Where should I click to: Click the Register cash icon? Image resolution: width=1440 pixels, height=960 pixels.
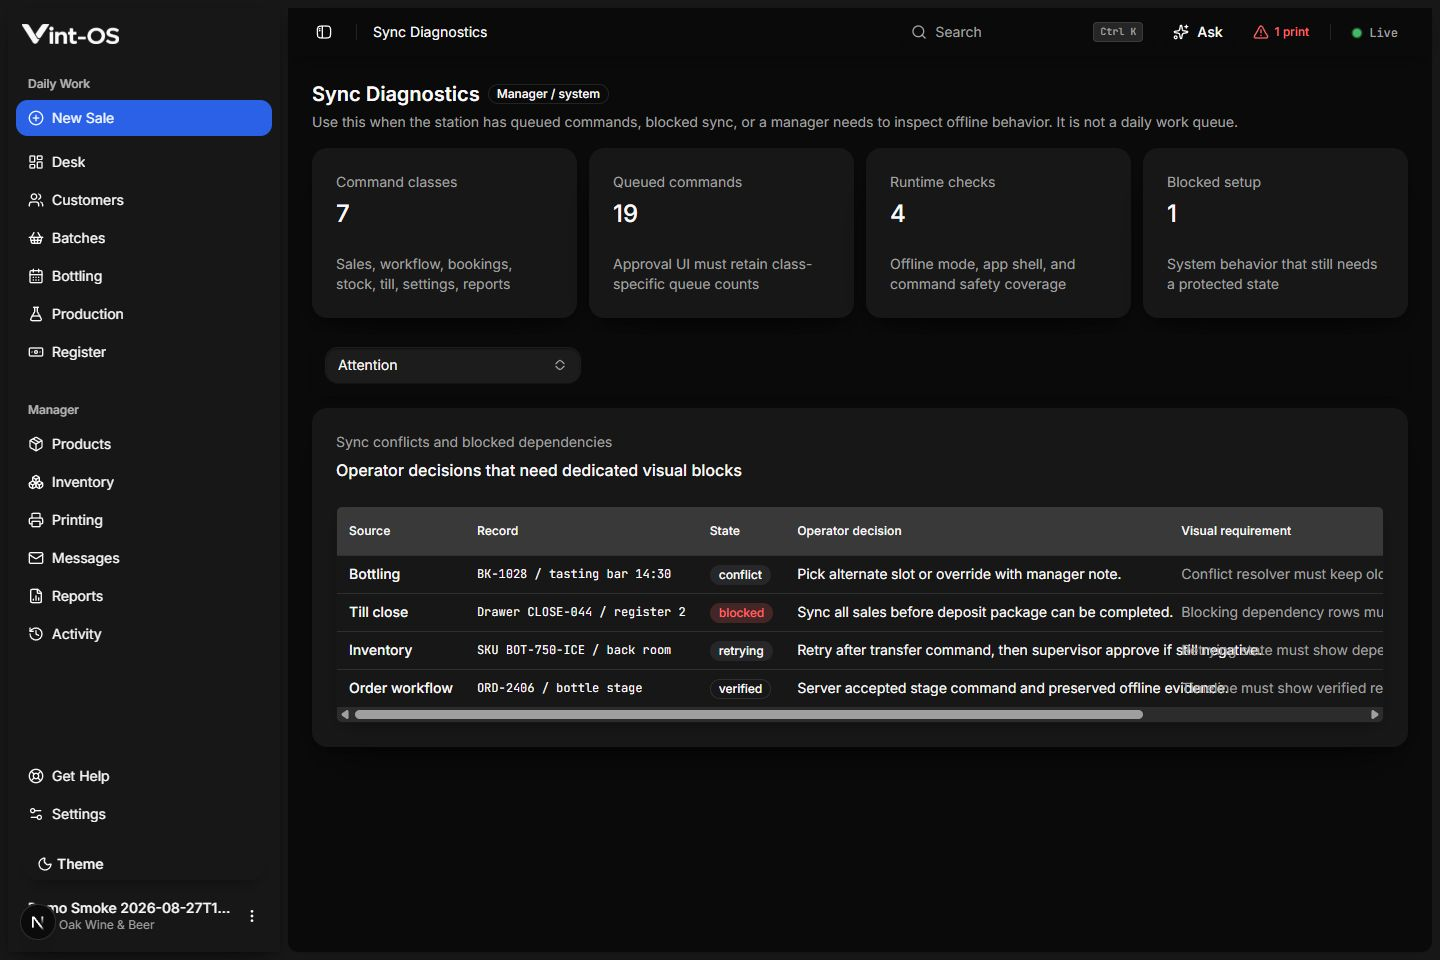(x=36, y=352)
